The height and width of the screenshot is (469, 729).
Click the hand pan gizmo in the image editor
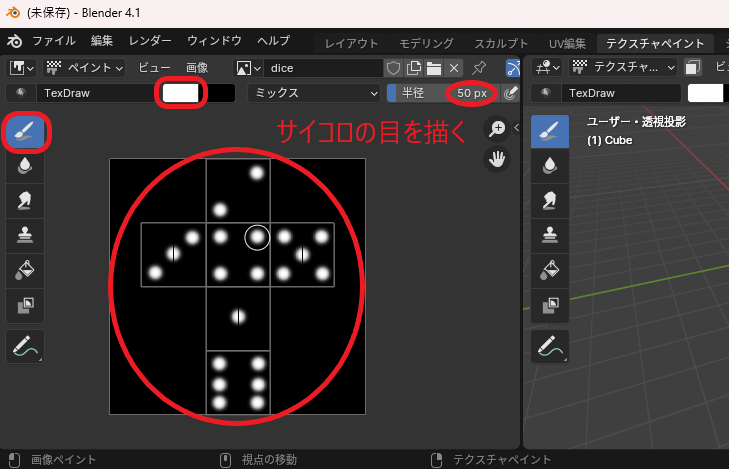point(497,159)
